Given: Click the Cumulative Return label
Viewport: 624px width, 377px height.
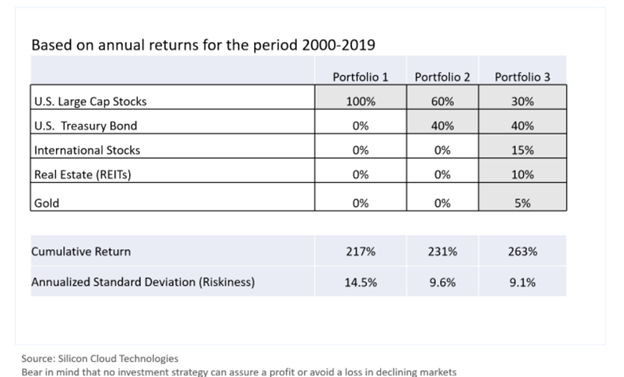Looking at the screenshot, I should 81,252.
